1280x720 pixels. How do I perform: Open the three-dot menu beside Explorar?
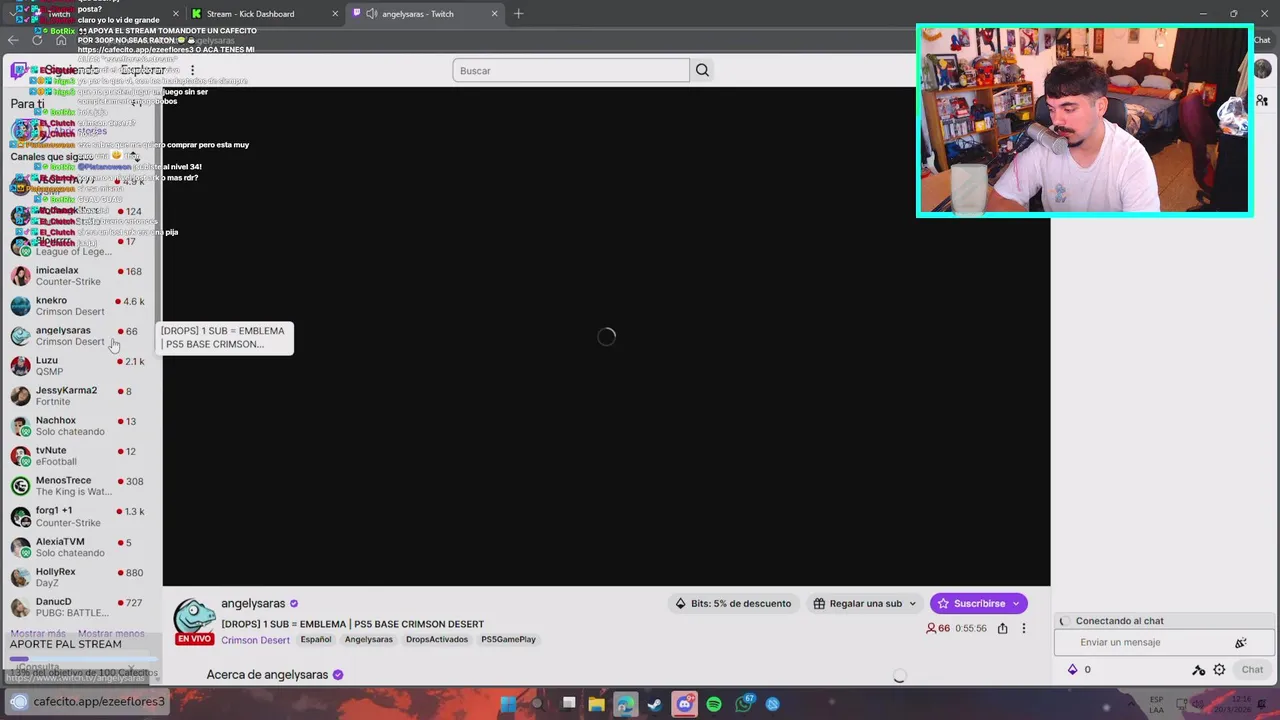click(192, 70)
